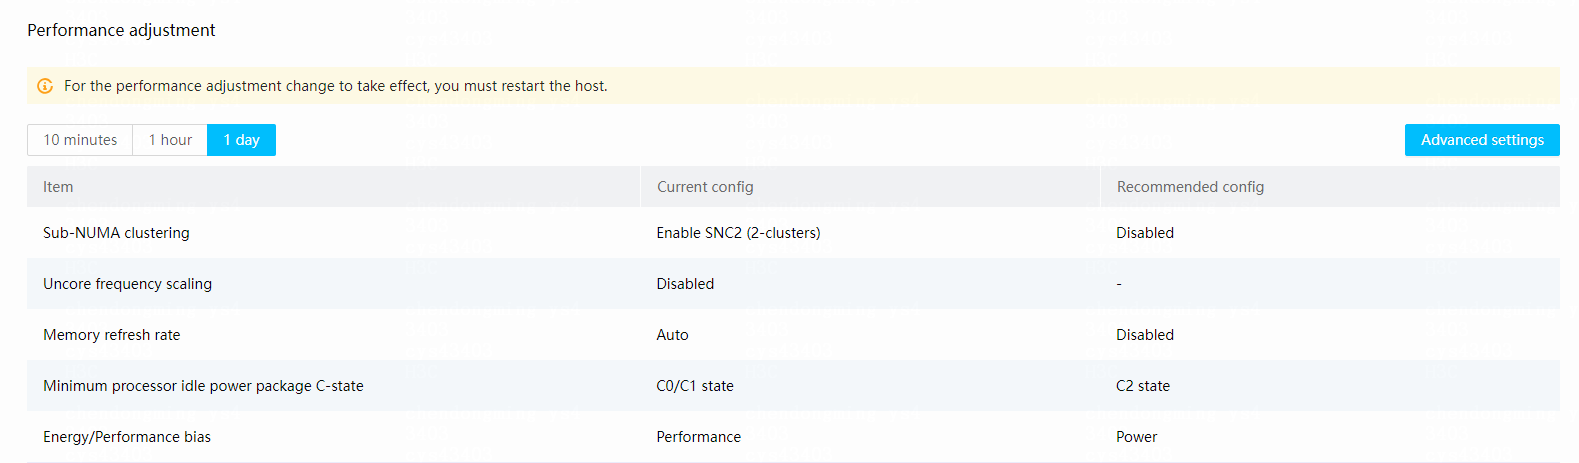Switch to the 1 hour time range
The height and width of the screenshot is (463, 1579).
click(x=170, y=140)
